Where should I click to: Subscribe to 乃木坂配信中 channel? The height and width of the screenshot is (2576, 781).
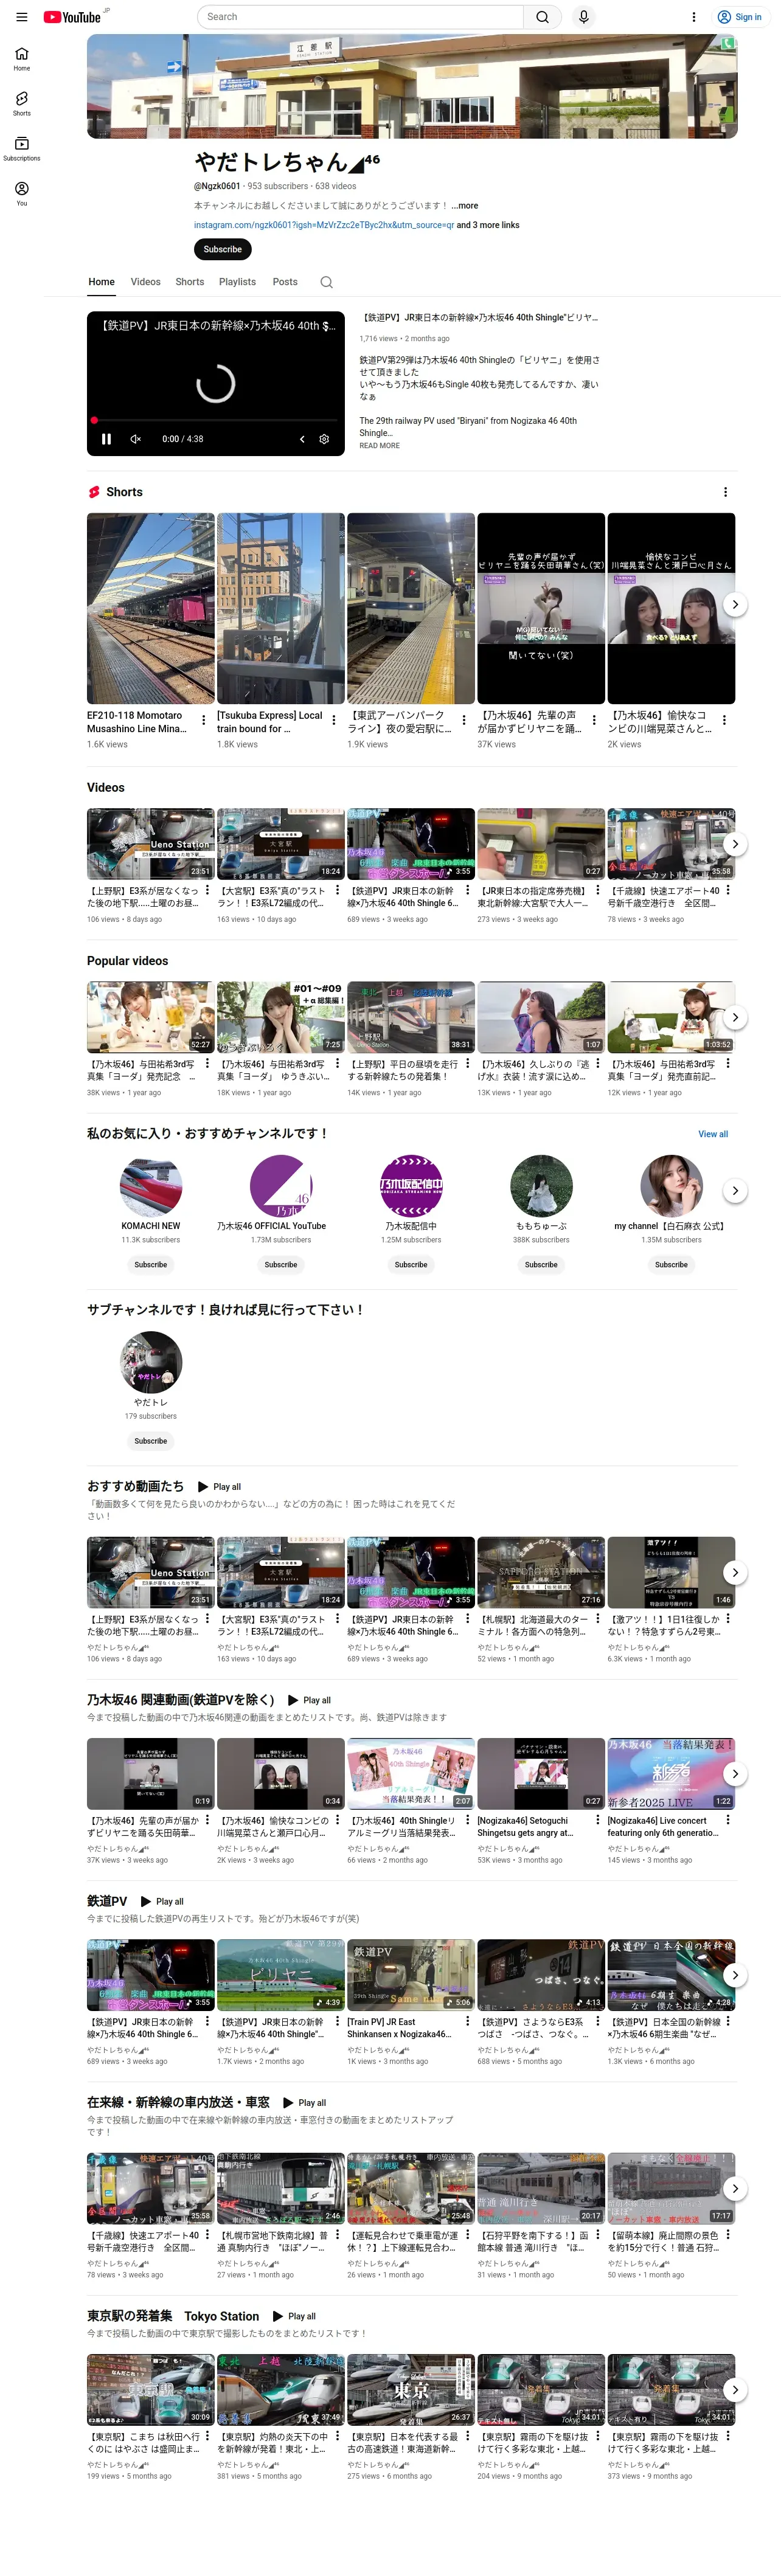[x=411, y=1265]
